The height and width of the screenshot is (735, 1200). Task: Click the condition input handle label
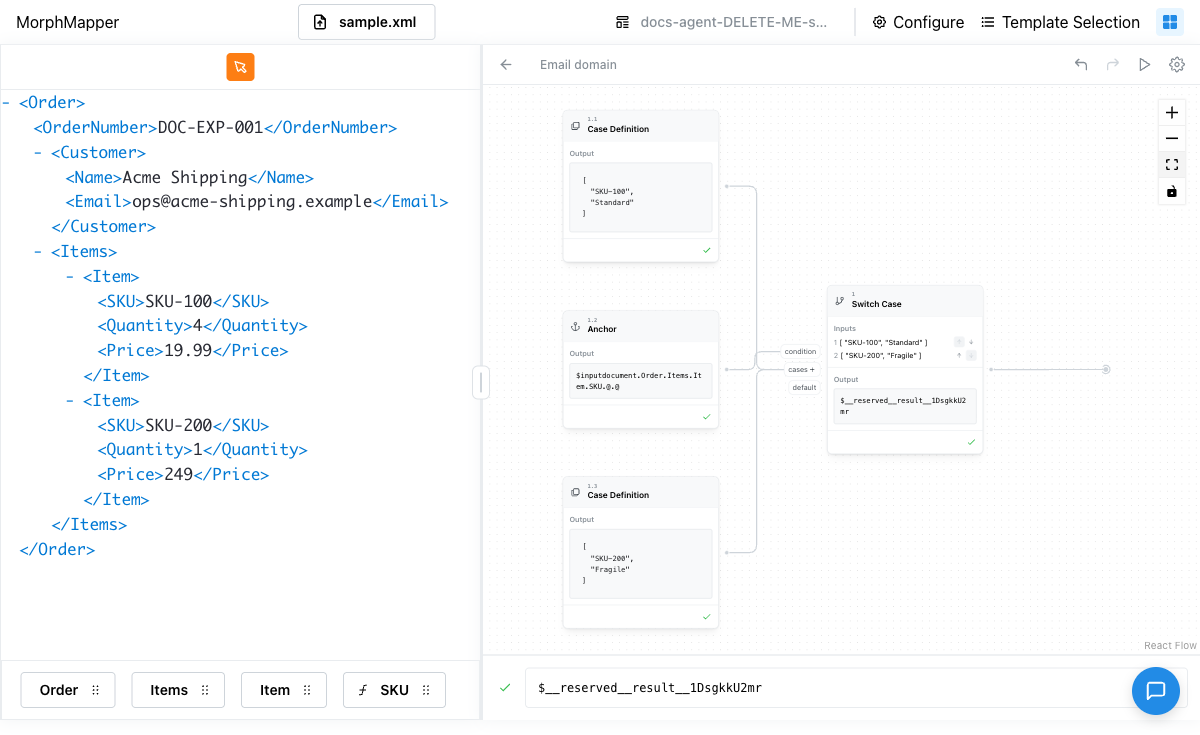pos(801,351)
